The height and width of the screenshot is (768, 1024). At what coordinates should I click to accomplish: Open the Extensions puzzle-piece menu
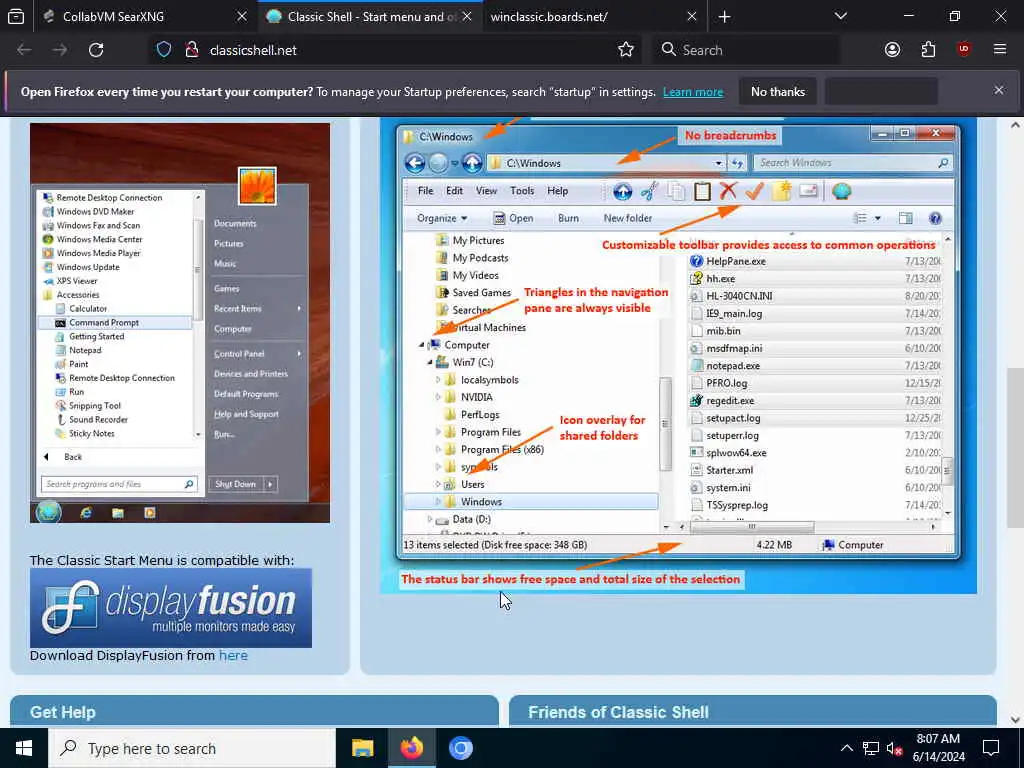point(928,50)
